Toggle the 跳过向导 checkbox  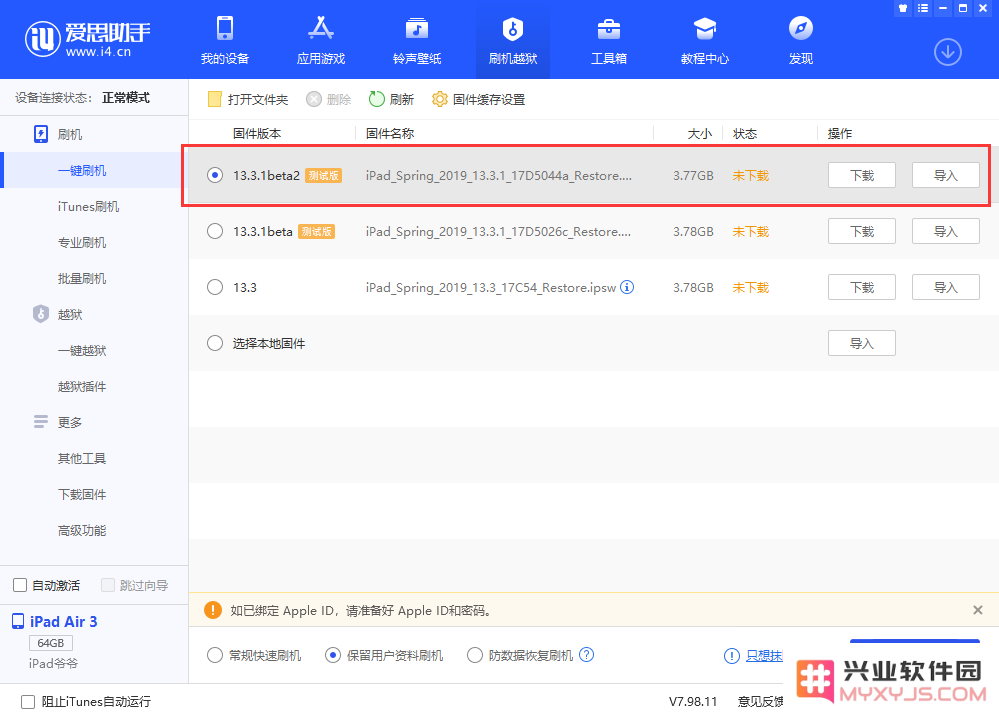coord(108,585)
